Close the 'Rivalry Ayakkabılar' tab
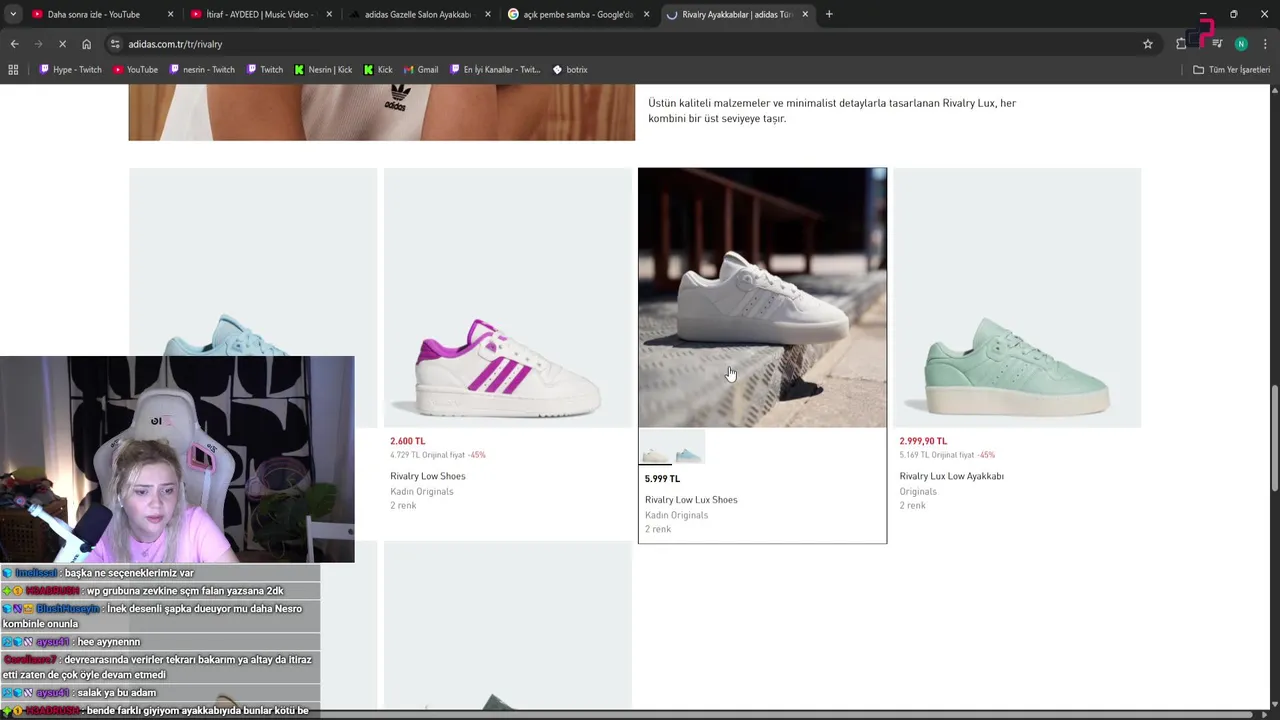This screenshot has width=1280, height=720. 805,14
